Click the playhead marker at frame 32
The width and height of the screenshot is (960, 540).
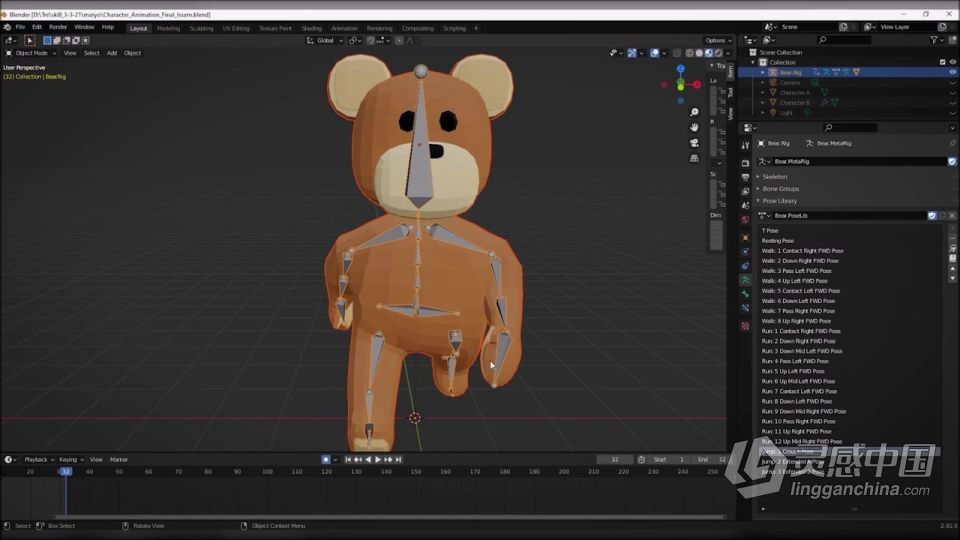coord(66,471)
